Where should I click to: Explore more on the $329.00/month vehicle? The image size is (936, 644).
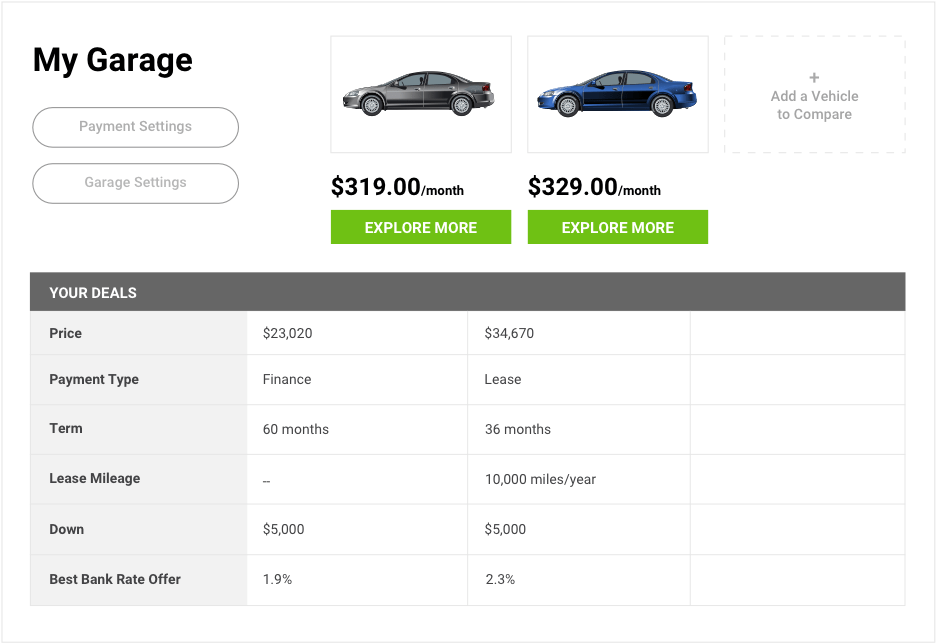pyautogui.click(x=617, y=227)
